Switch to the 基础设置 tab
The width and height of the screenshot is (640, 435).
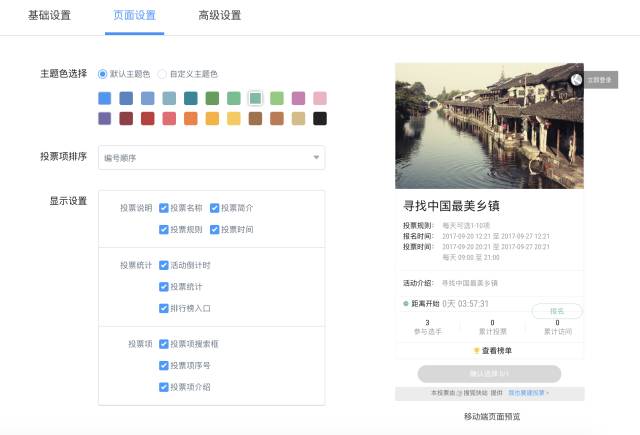49,16
